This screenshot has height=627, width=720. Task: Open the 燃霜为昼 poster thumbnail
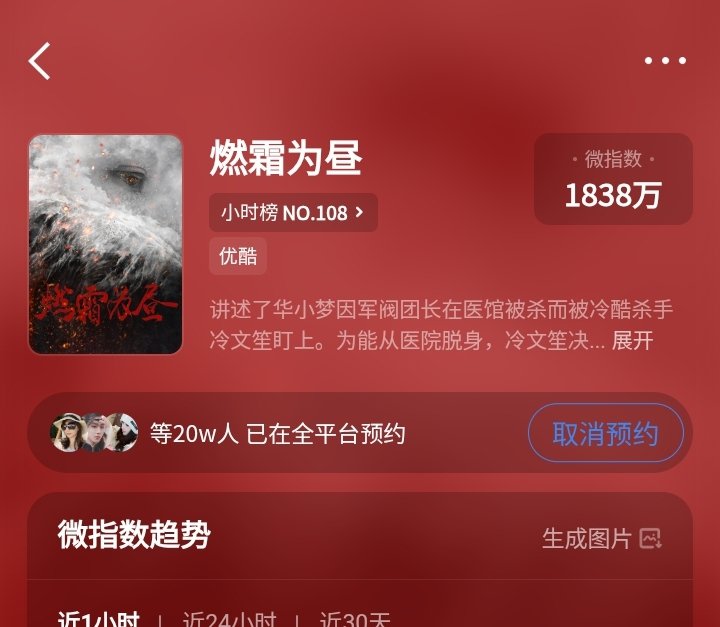(106, 244)
